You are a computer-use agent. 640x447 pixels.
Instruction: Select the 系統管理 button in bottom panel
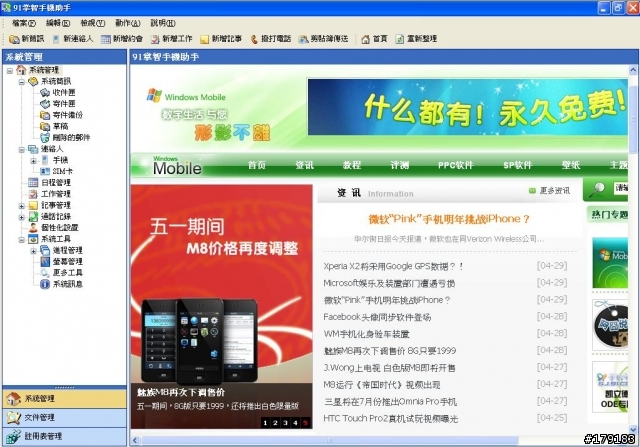(64, 399)
